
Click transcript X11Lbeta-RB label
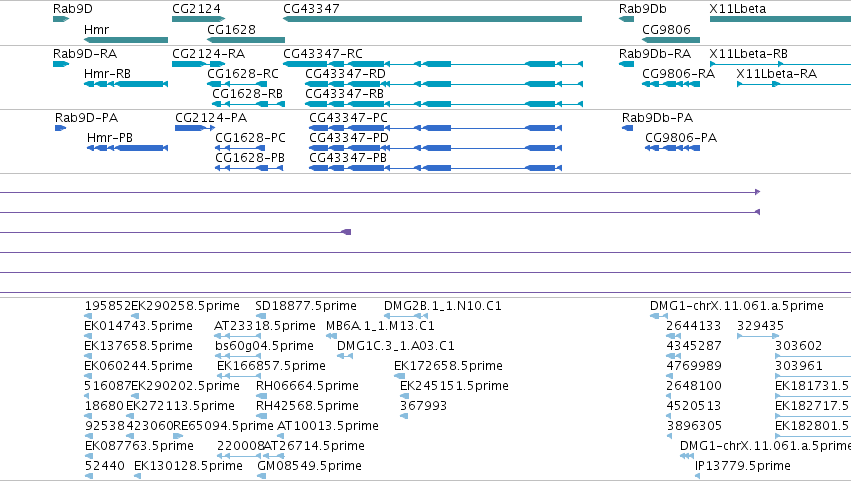pyautogui.click(x=748, y=54)
